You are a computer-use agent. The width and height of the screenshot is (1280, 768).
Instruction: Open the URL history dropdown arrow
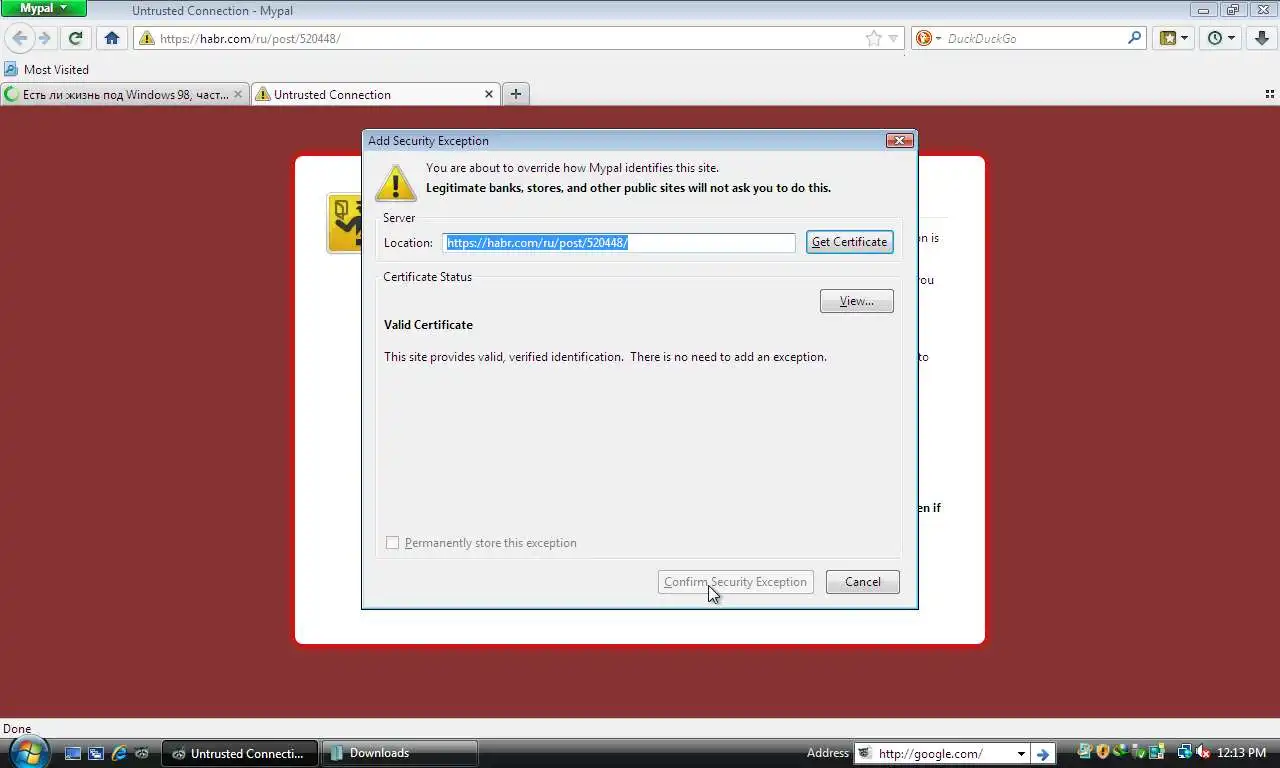894,38
